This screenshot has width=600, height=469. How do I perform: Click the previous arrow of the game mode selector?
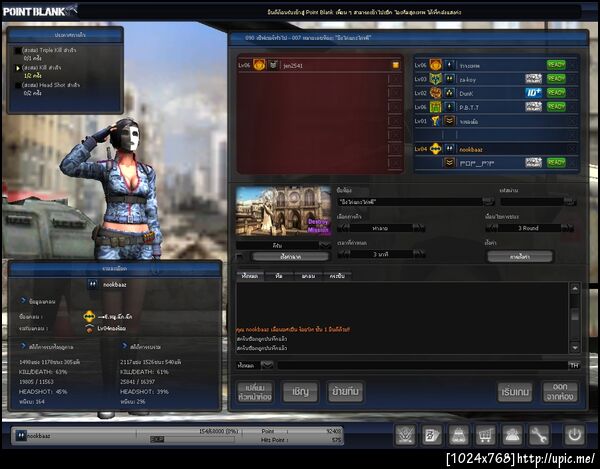point(344,228)
